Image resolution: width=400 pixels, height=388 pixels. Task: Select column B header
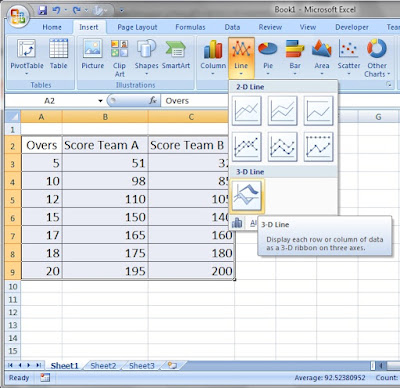click(x=105, y=117)
